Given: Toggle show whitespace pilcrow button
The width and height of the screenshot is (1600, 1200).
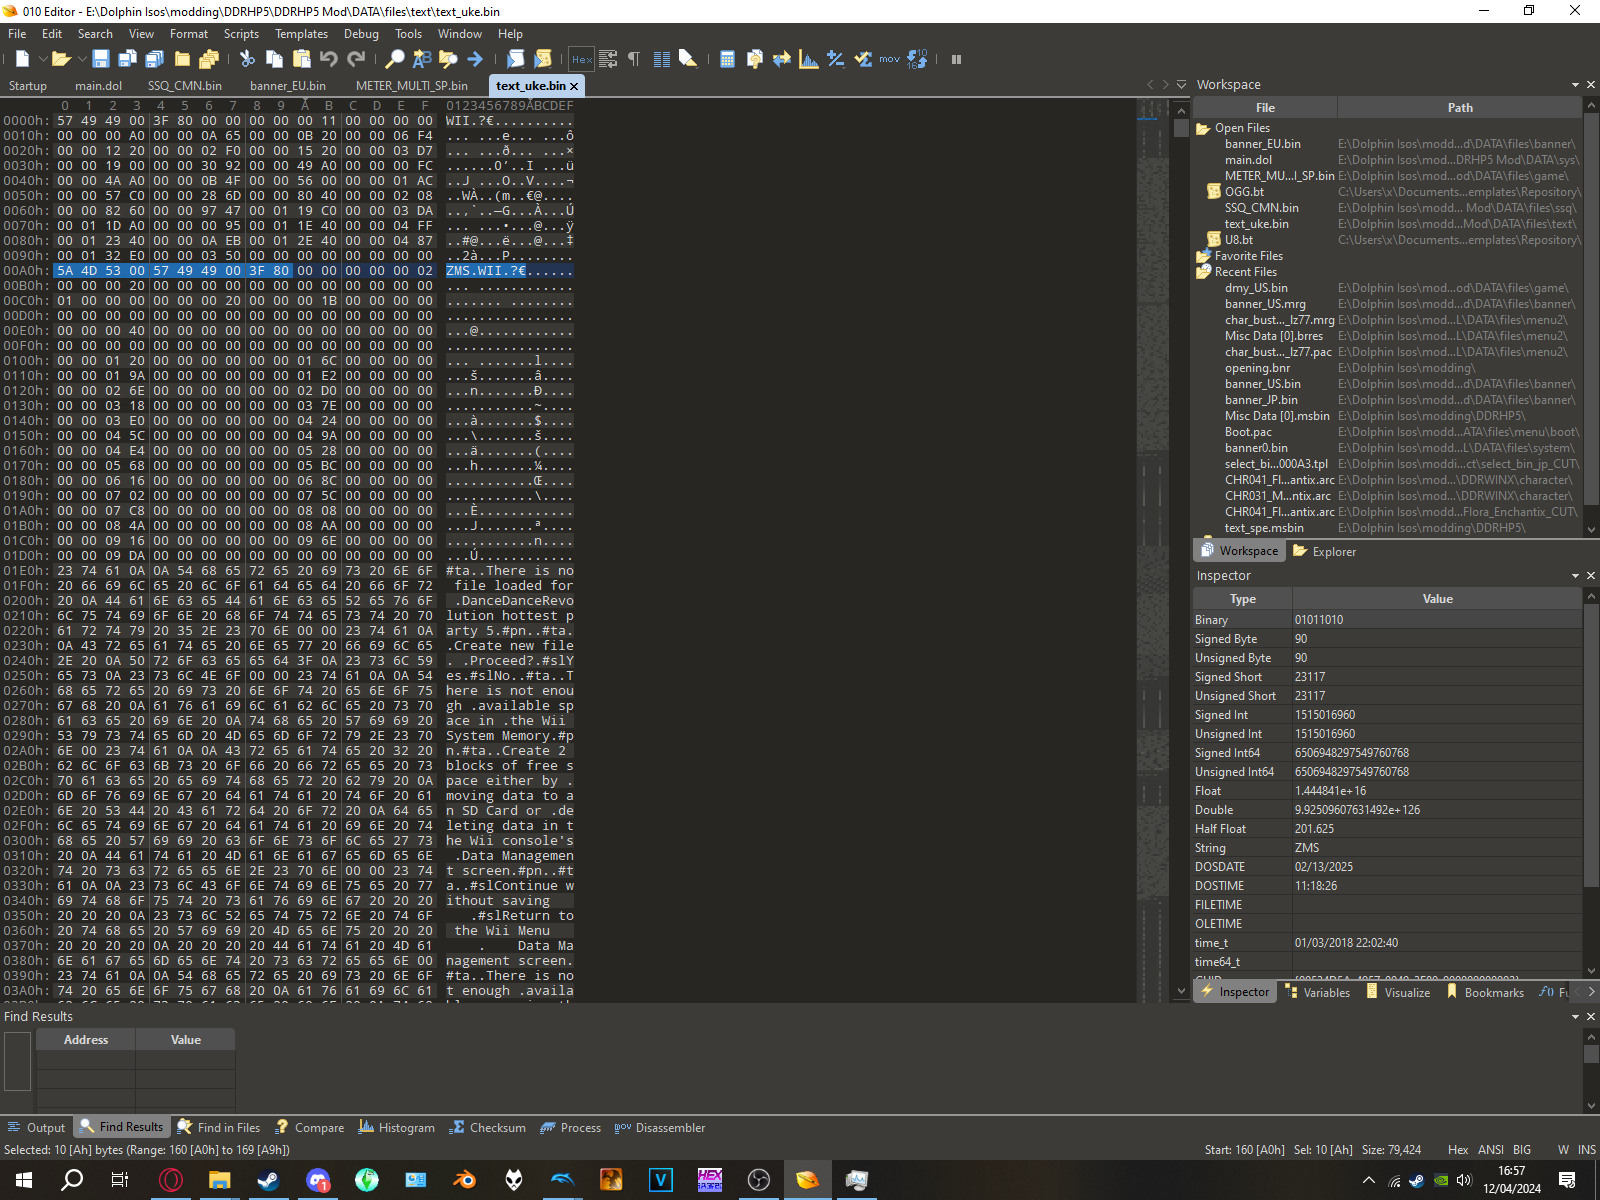Looking at the screenshot, I should [x=634, y=59].
